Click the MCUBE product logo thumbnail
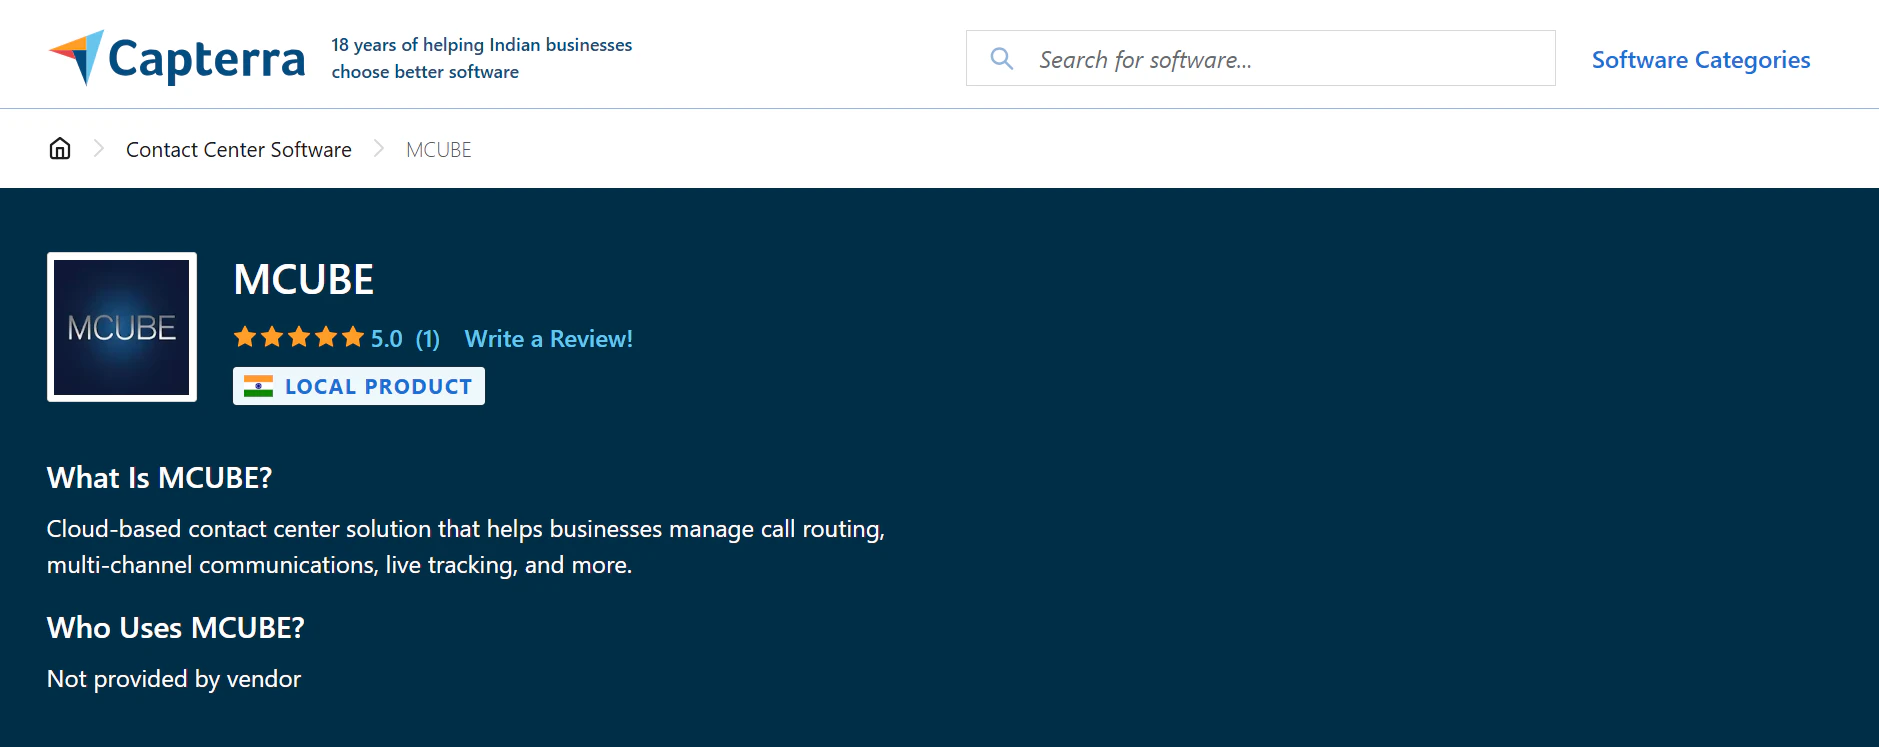The width and height of the screenshot is (1879, 747). (x=122, y=327)
